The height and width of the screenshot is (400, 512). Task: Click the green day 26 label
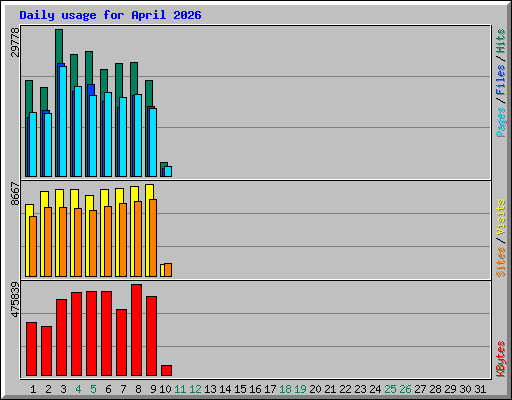click(x=405, y=389)
